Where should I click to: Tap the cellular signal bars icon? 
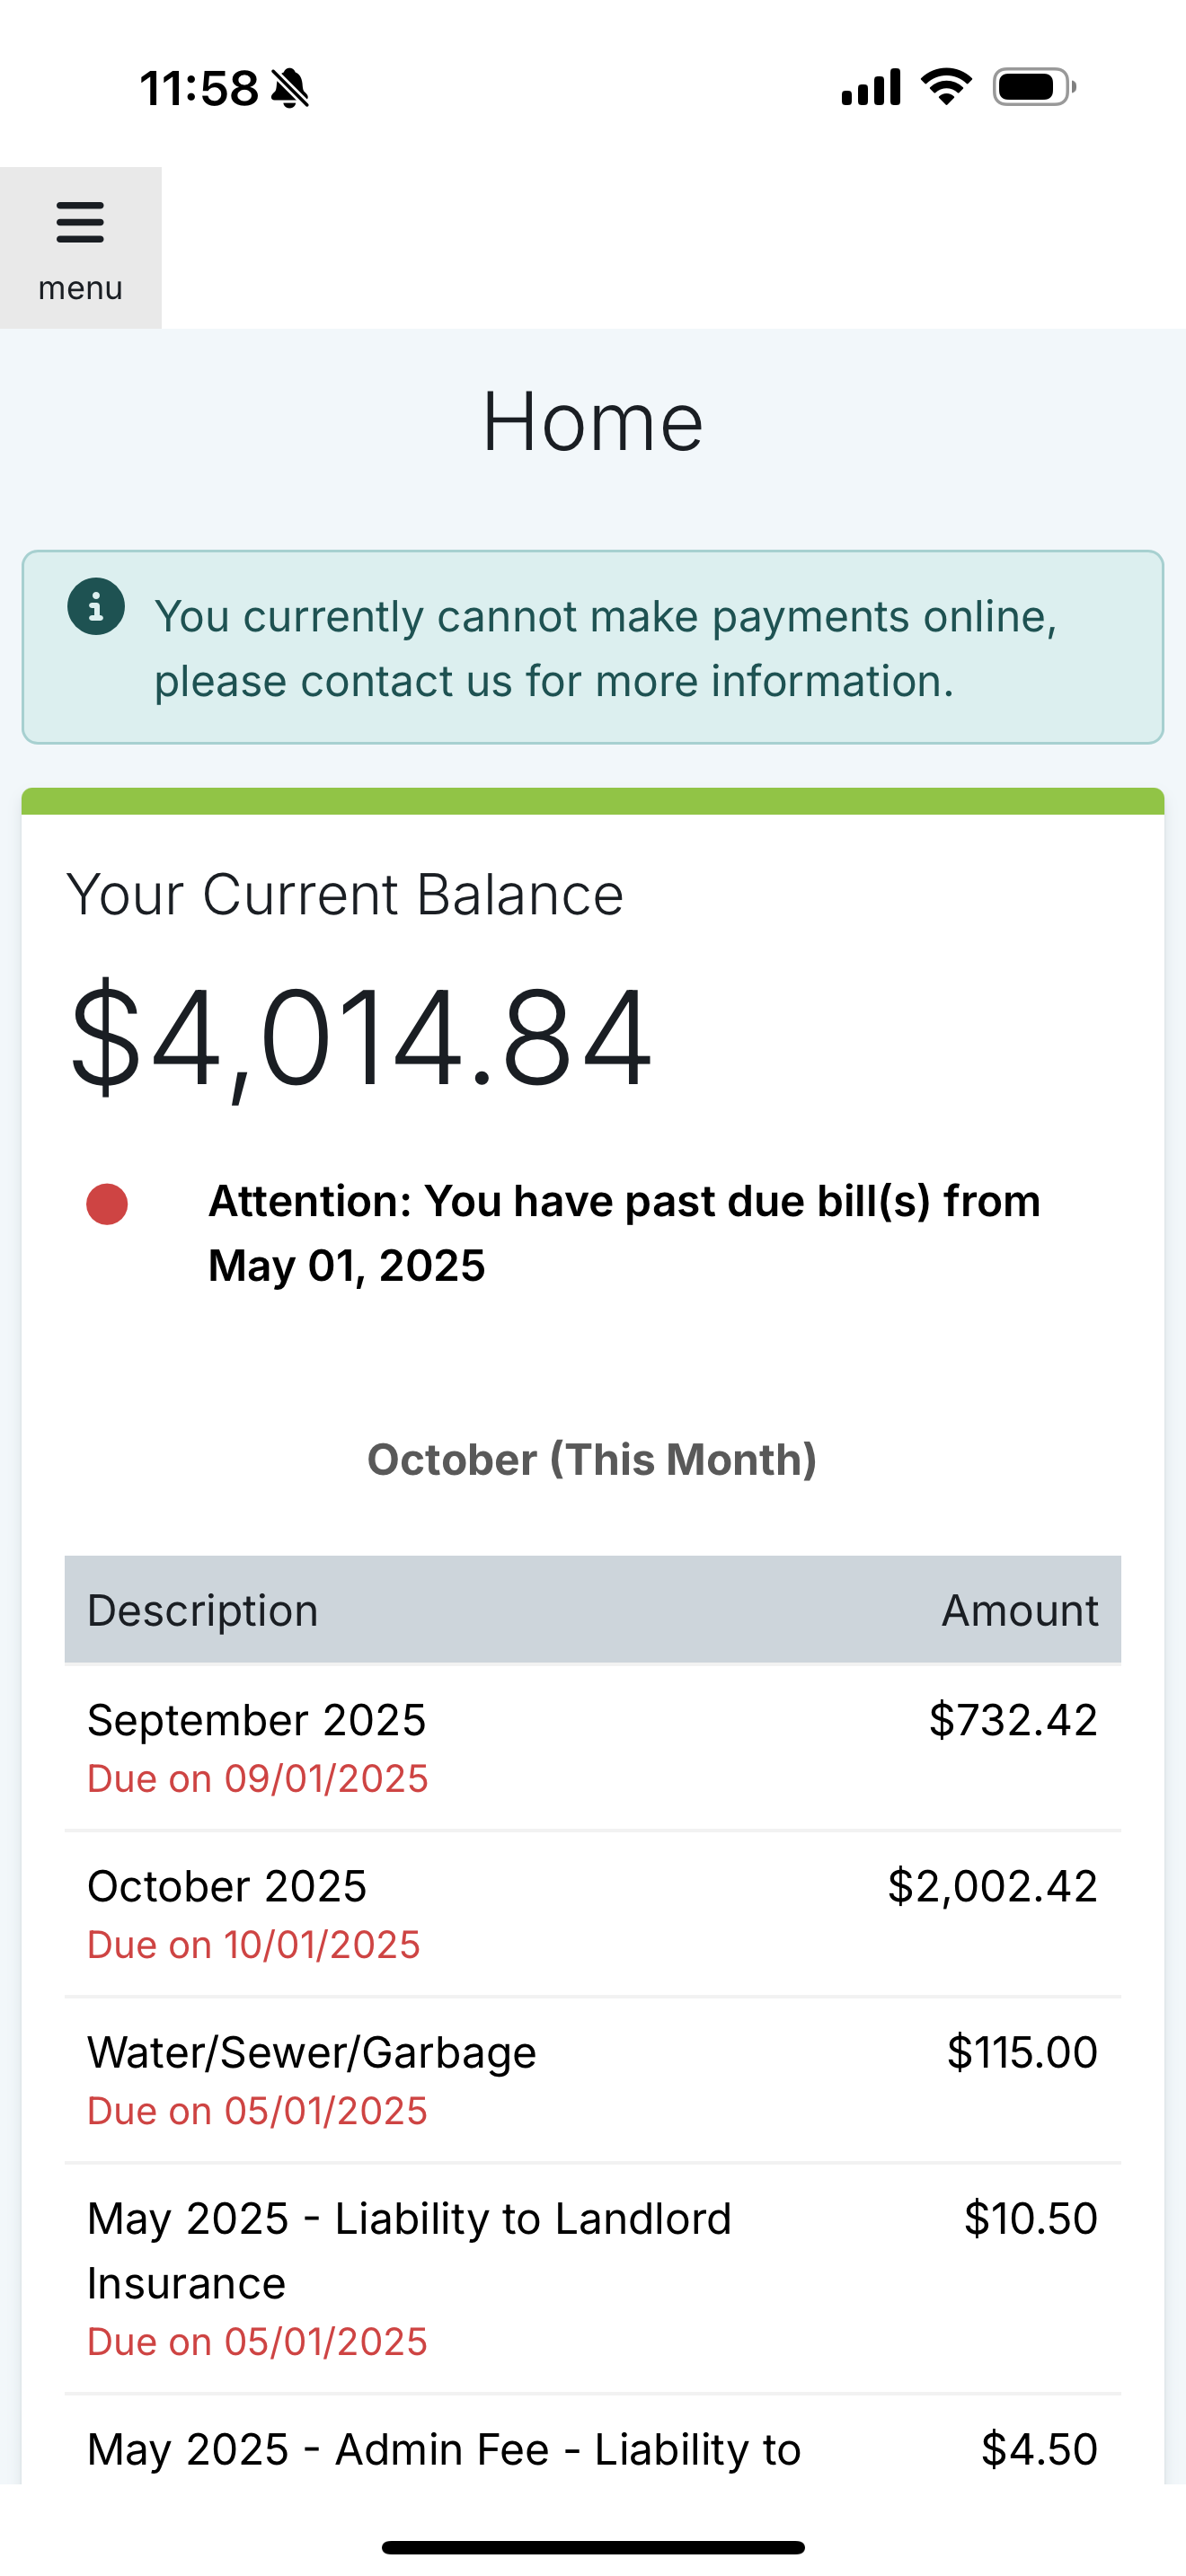coord(871,87)
